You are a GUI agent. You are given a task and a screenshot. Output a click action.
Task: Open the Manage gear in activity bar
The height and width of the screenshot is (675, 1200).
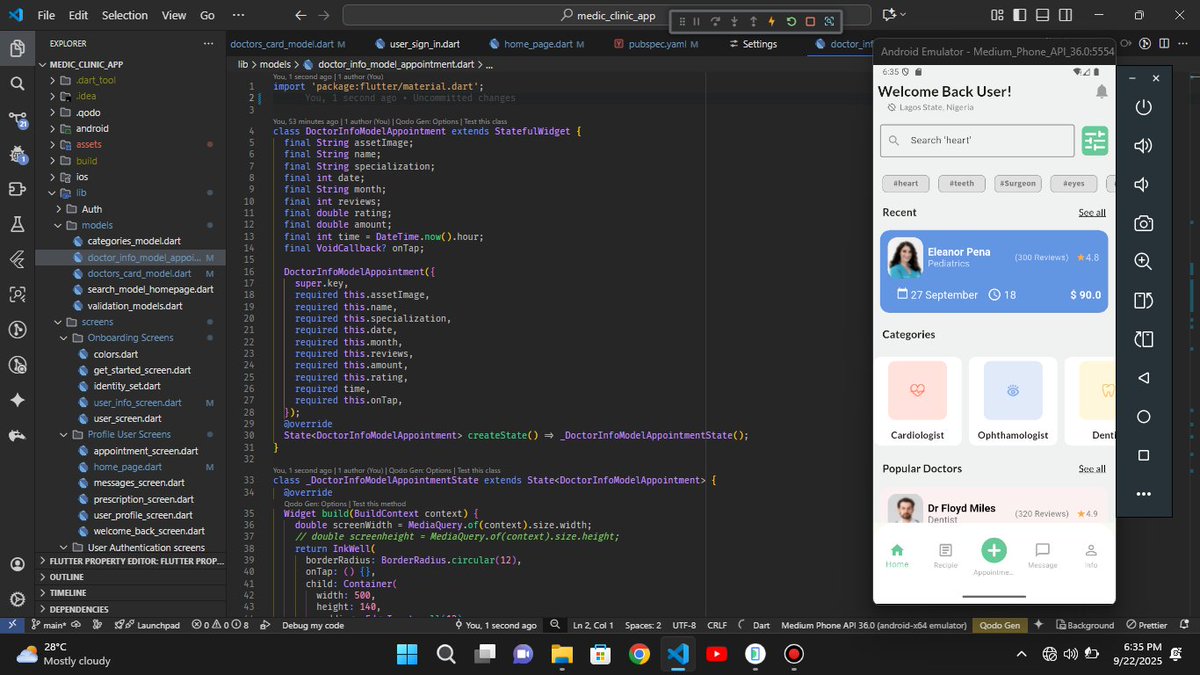(x=17, y=599)
